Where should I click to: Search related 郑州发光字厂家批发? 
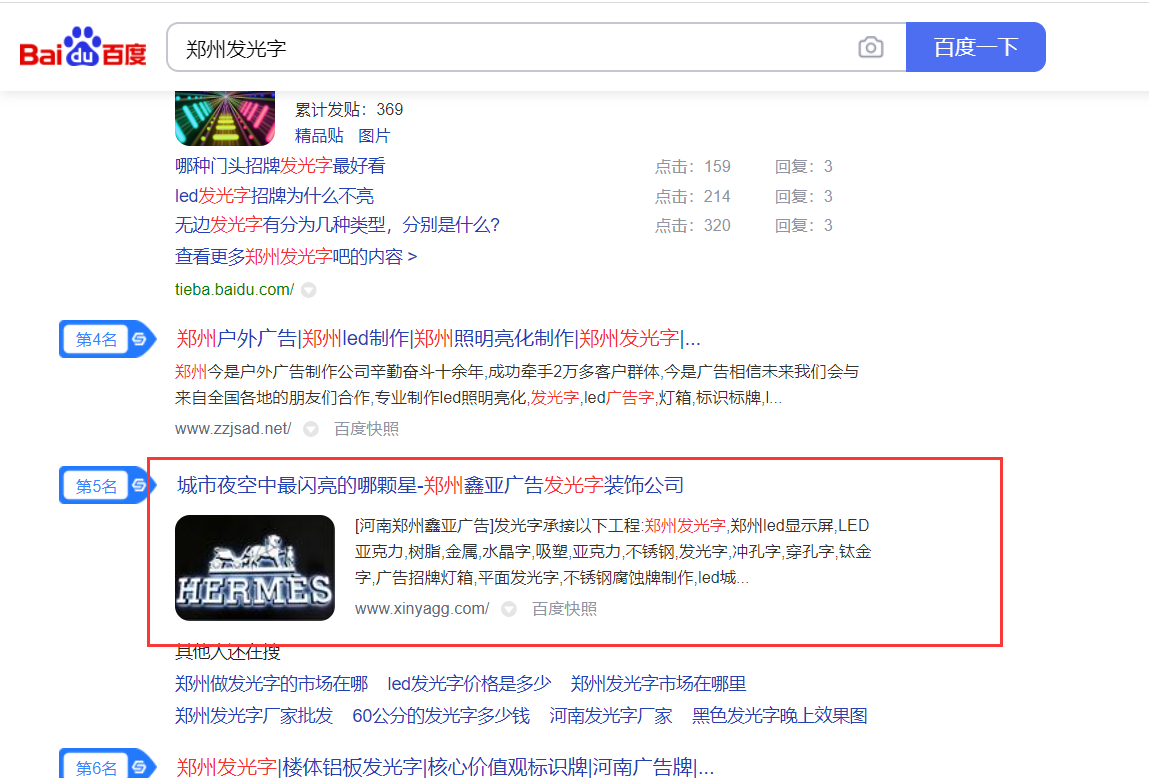[254, 715]
